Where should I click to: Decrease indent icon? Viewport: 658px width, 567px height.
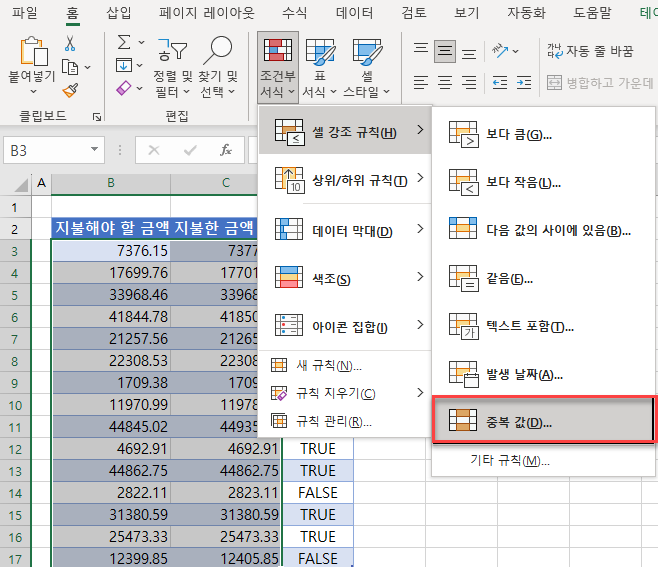[x=500, y=83]
